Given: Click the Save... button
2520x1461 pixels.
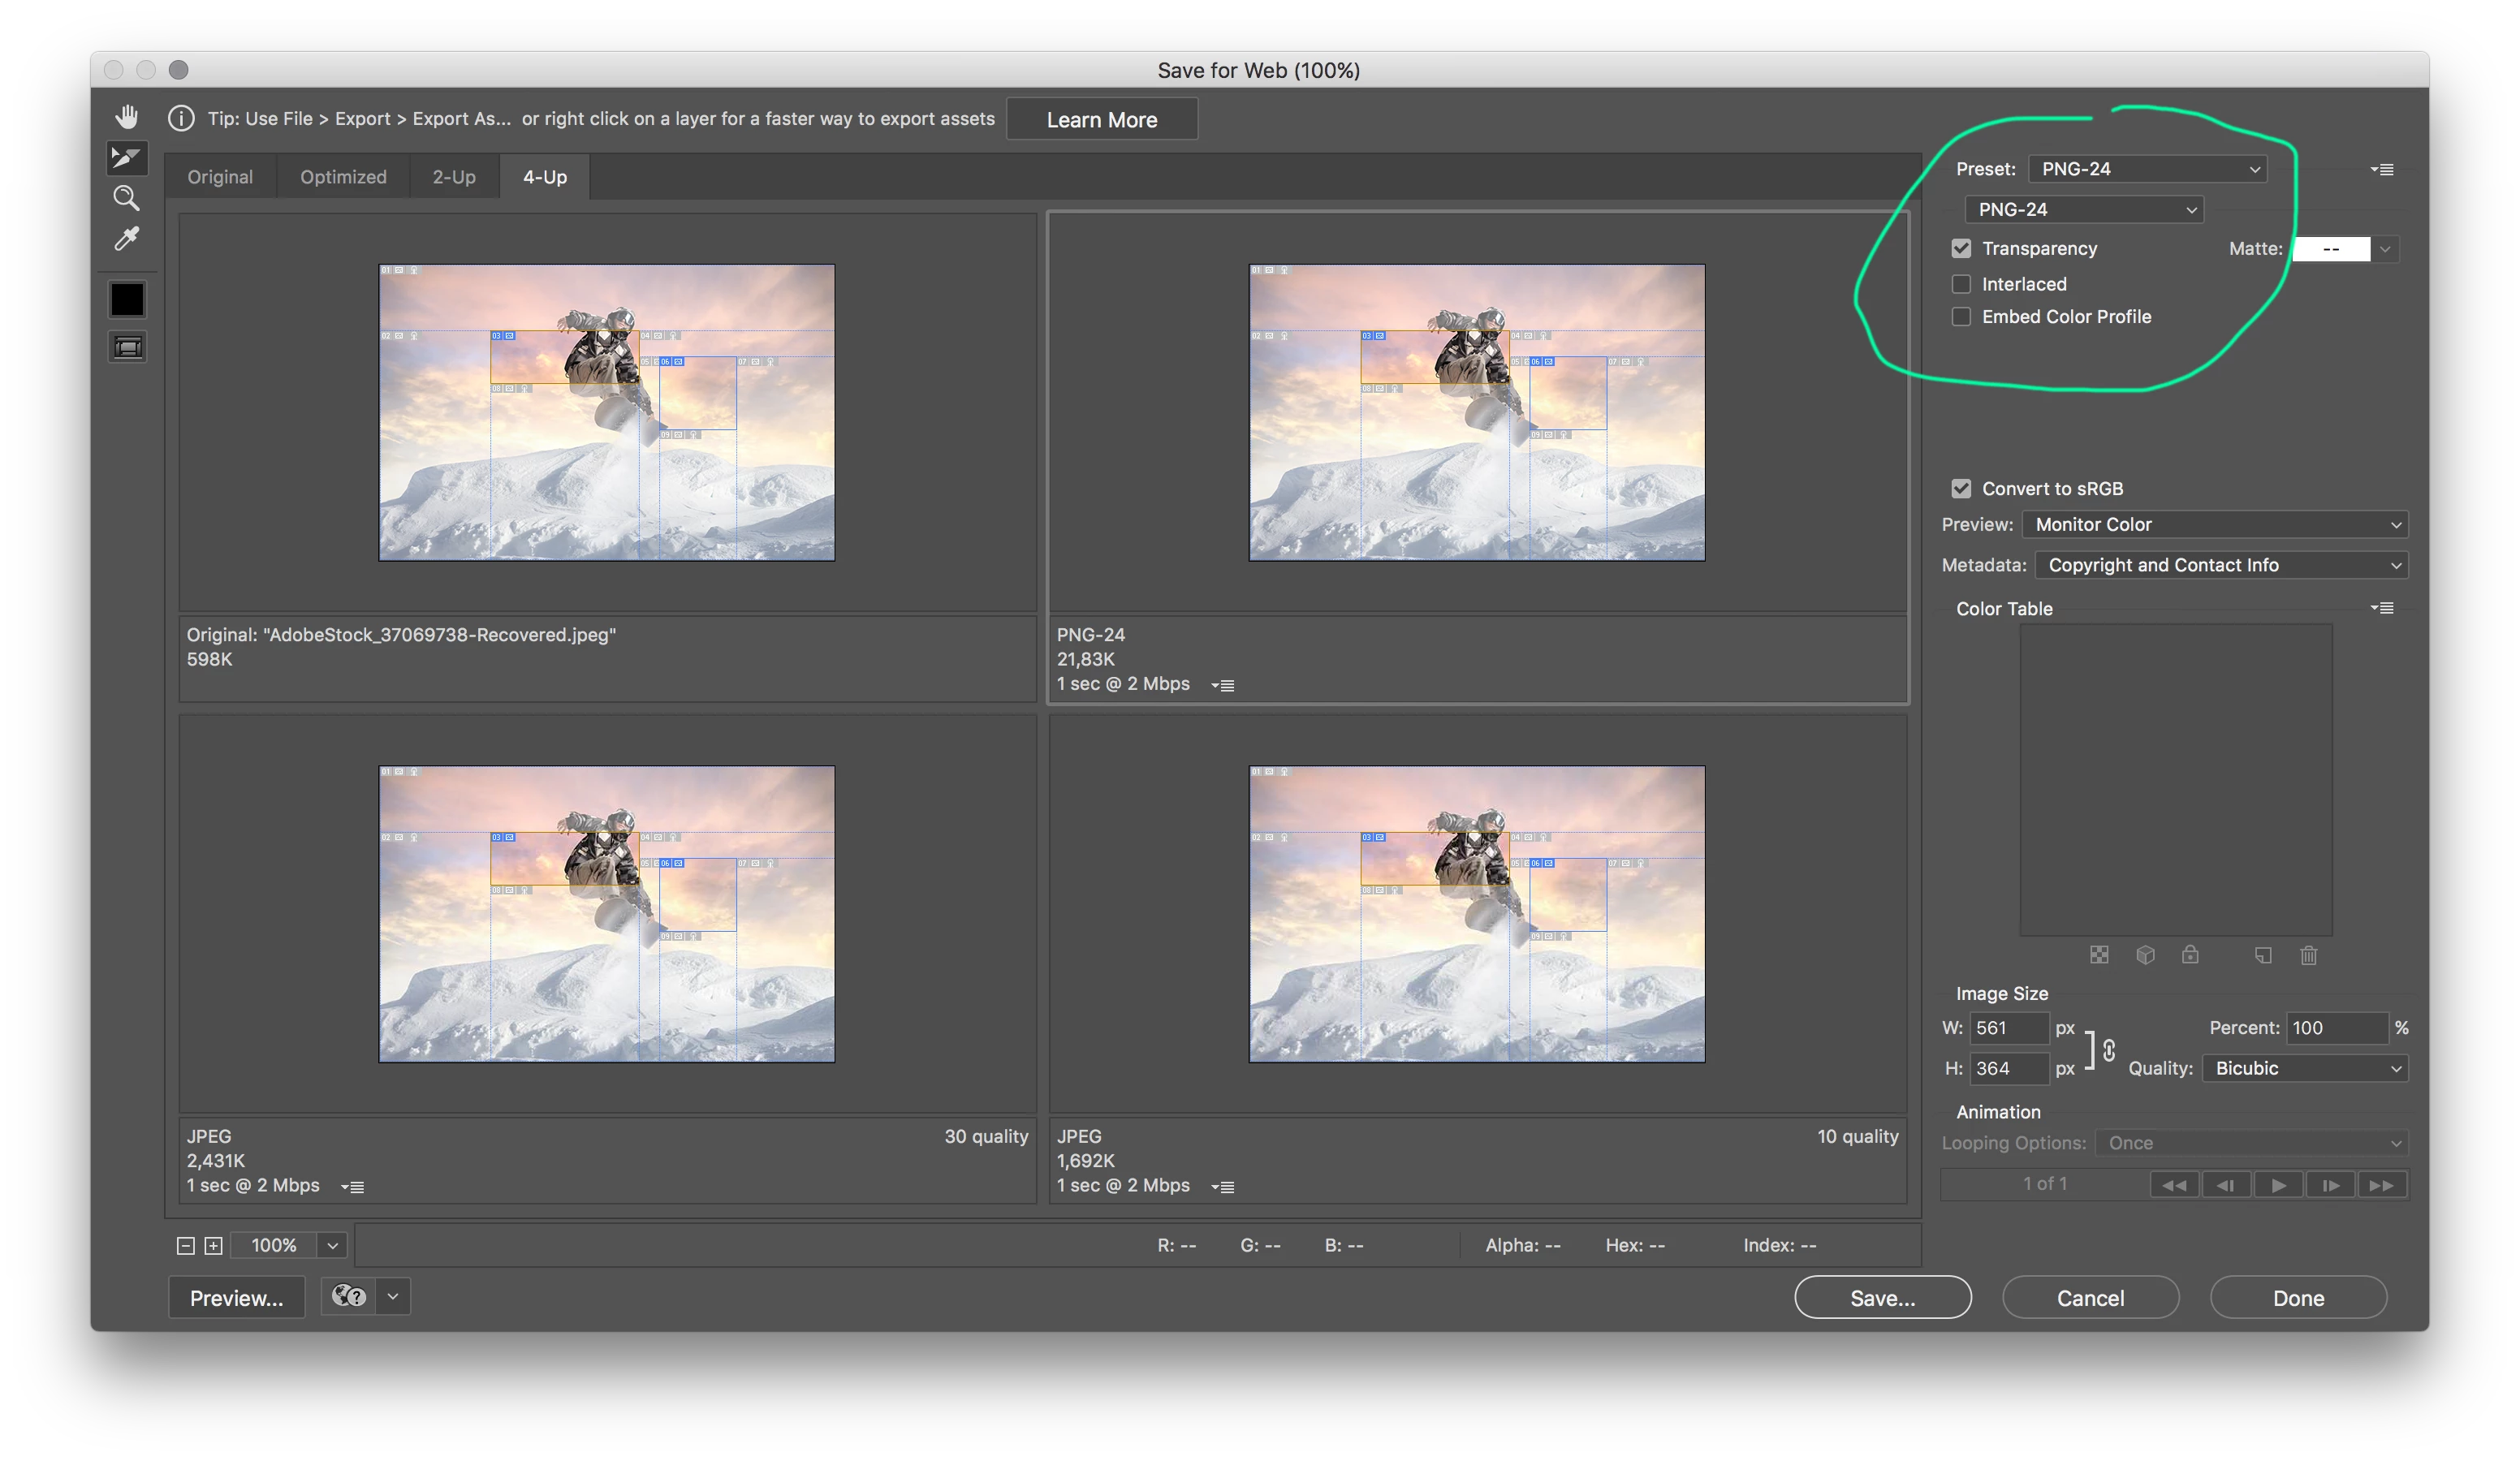Looking at the screenshot, I should click(x=1882, y=1298).
